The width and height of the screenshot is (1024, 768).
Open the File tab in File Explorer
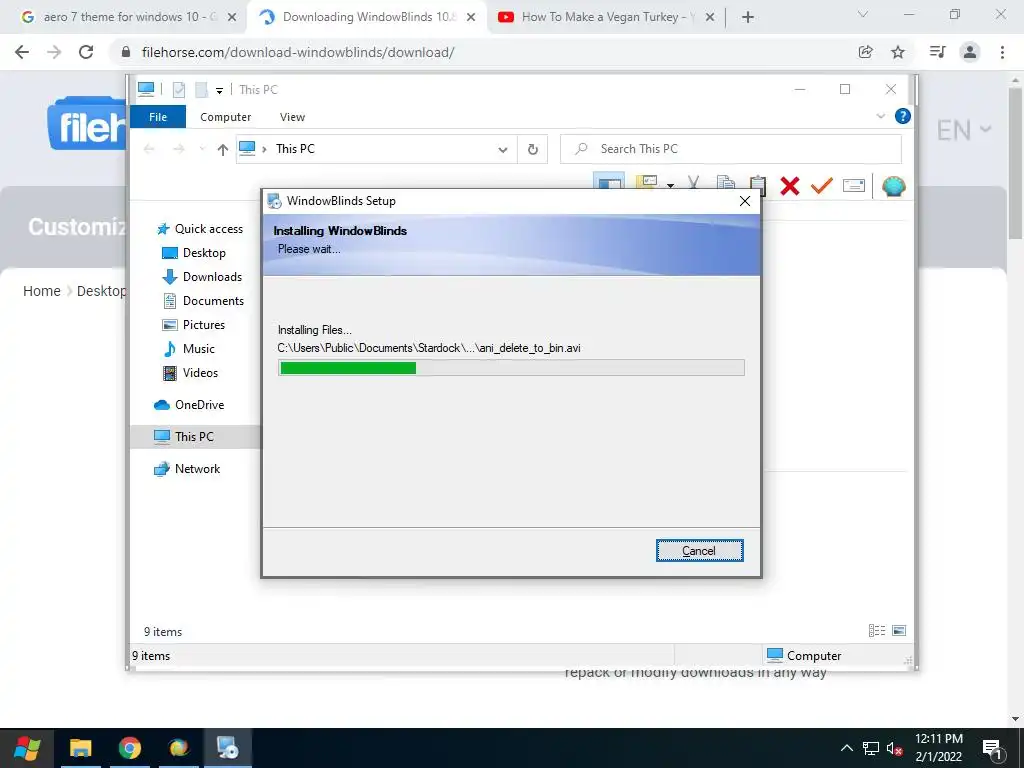[x=158, y=117]
